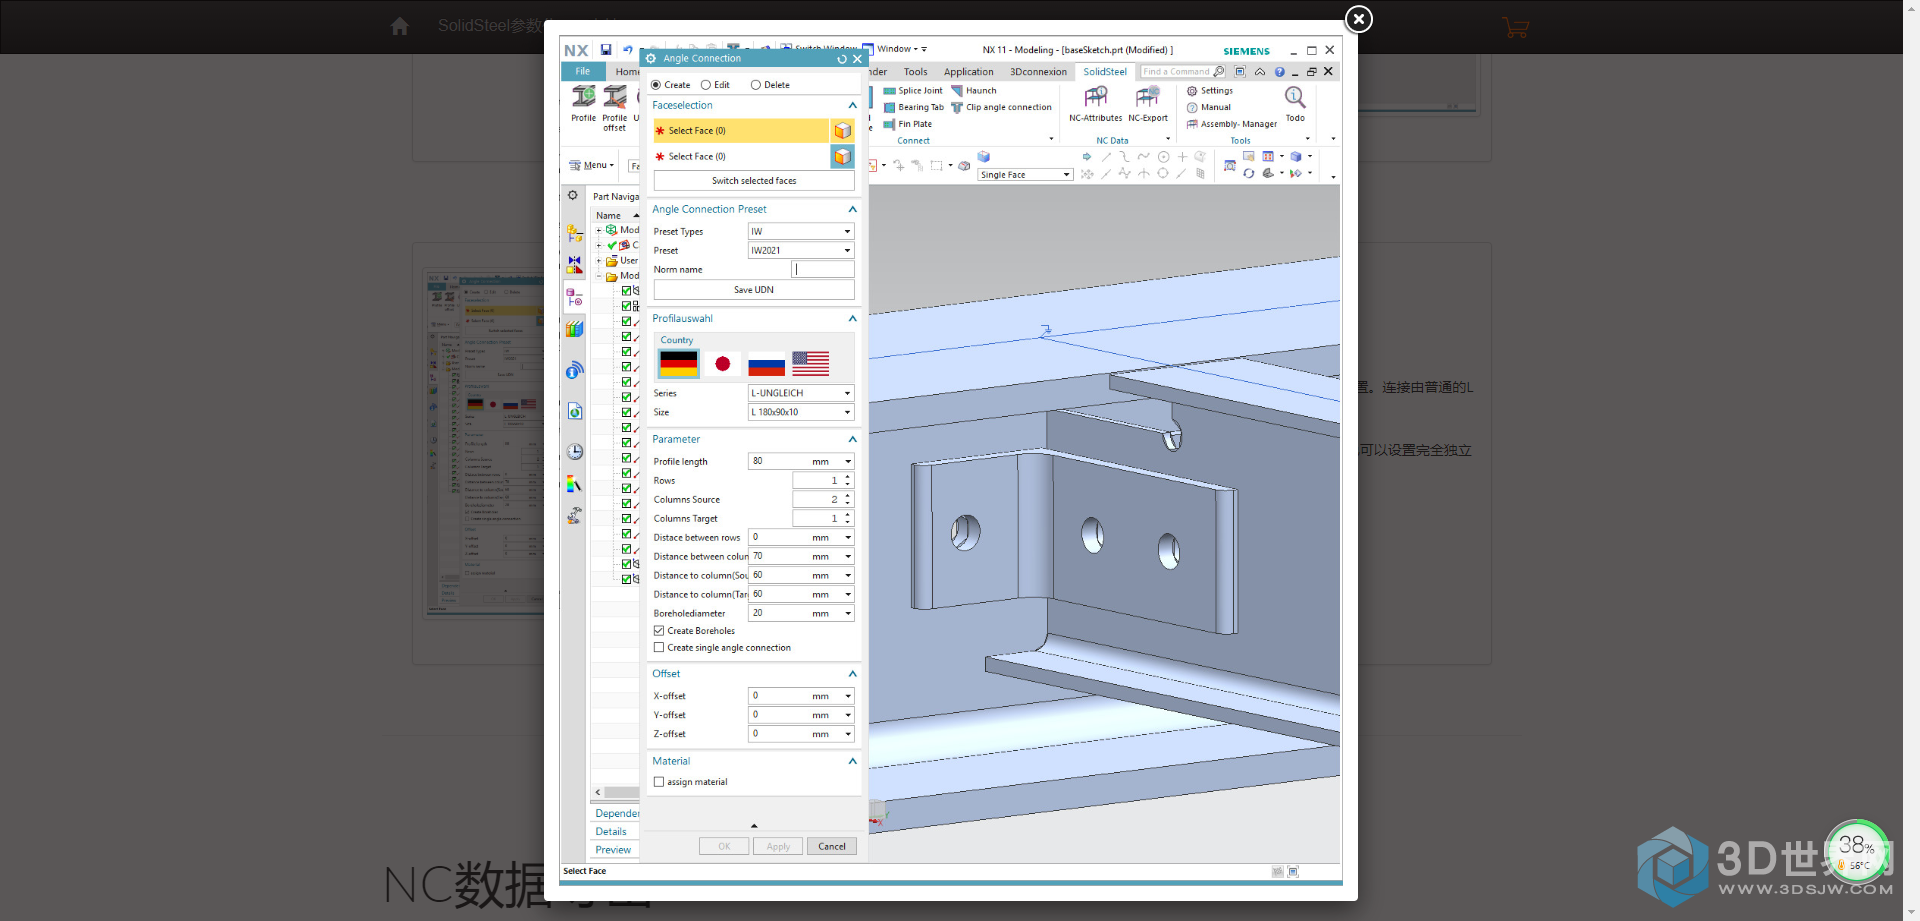
Task: Click the Profile length value field
Action: pyautogui.click(x=781, y=462)
